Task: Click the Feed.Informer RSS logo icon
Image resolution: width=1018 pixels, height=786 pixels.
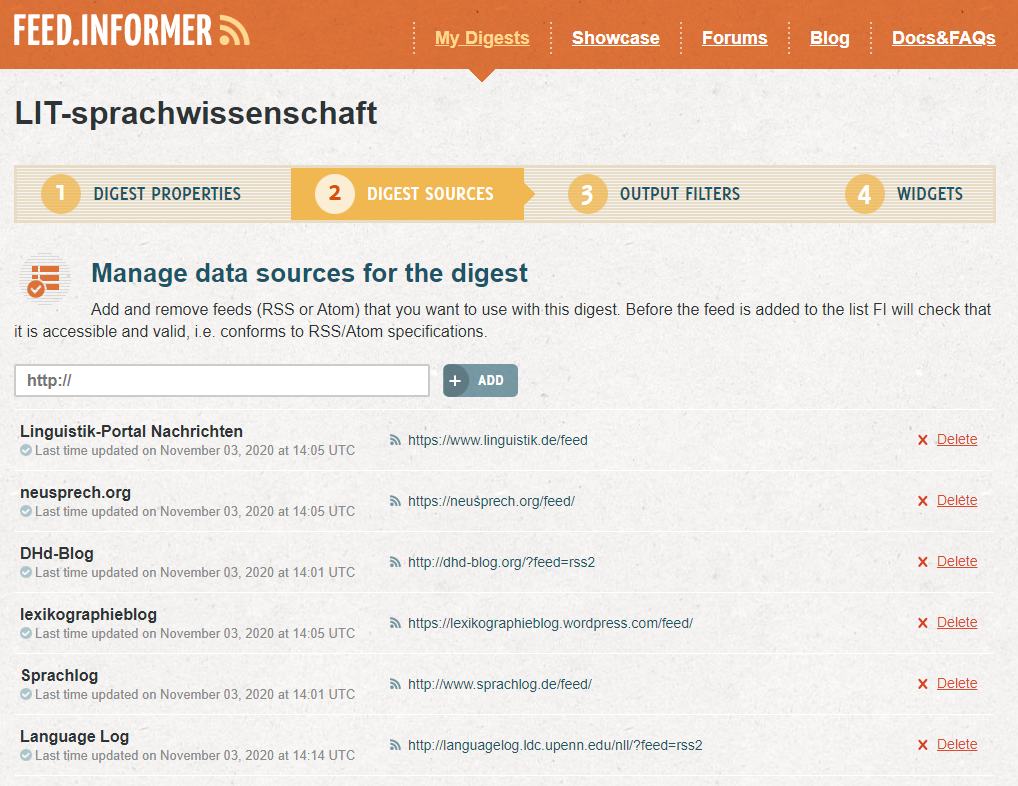Action: 234,31
